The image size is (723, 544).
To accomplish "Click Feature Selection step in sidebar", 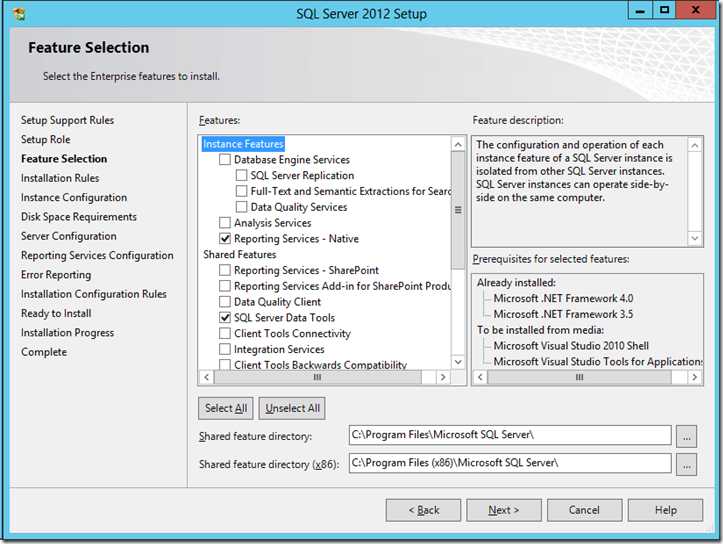I will click(64, 159).
